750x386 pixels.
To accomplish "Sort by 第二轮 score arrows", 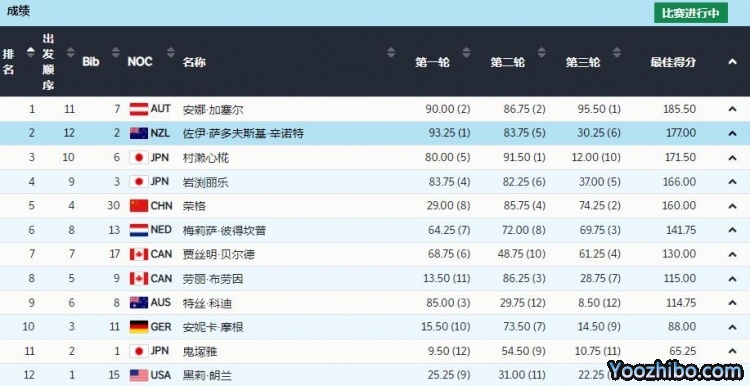I will [x=541, y=52].
